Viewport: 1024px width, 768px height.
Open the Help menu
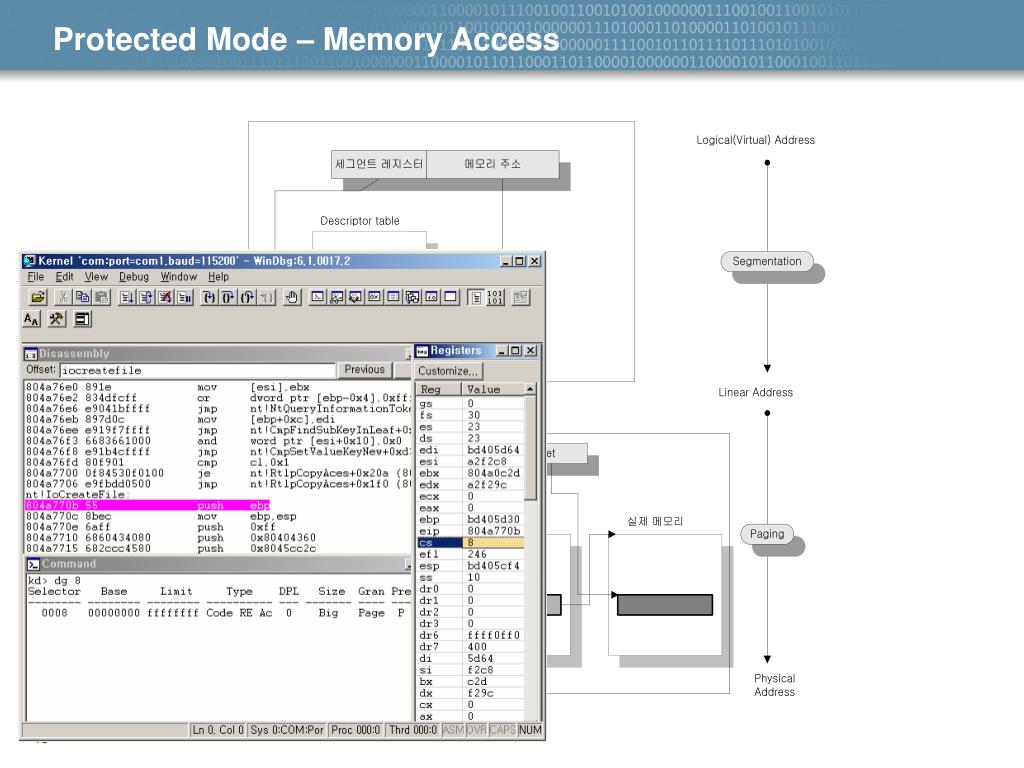tap(218, 277)
